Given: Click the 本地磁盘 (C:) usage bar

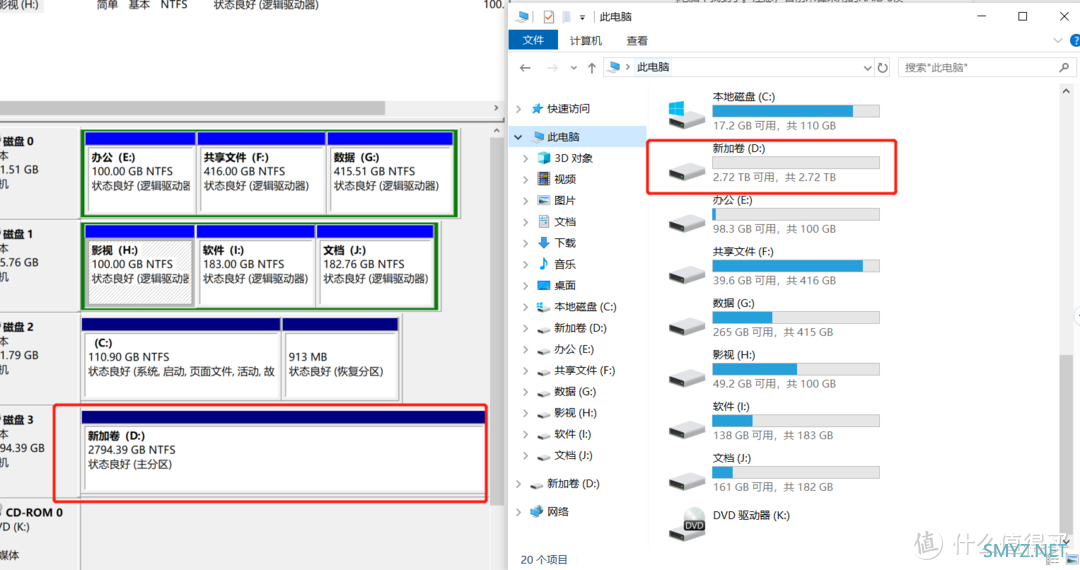Looking at the screenshot, I should (796, 111).
